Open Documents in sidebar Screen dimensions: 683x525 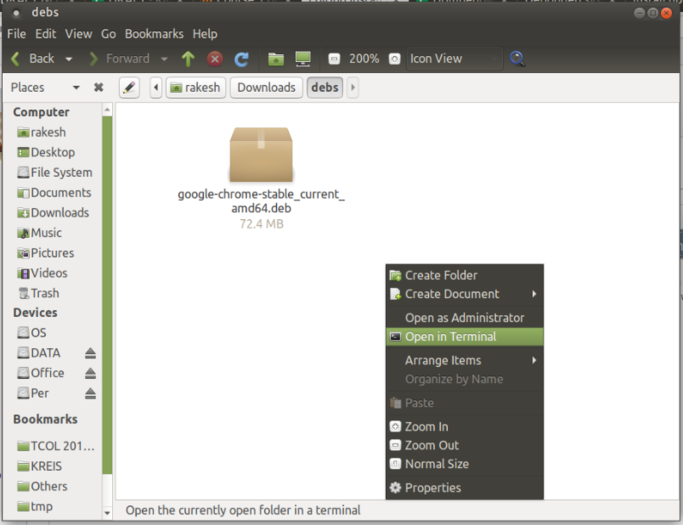pyautogui.click(x=54, y=193)
